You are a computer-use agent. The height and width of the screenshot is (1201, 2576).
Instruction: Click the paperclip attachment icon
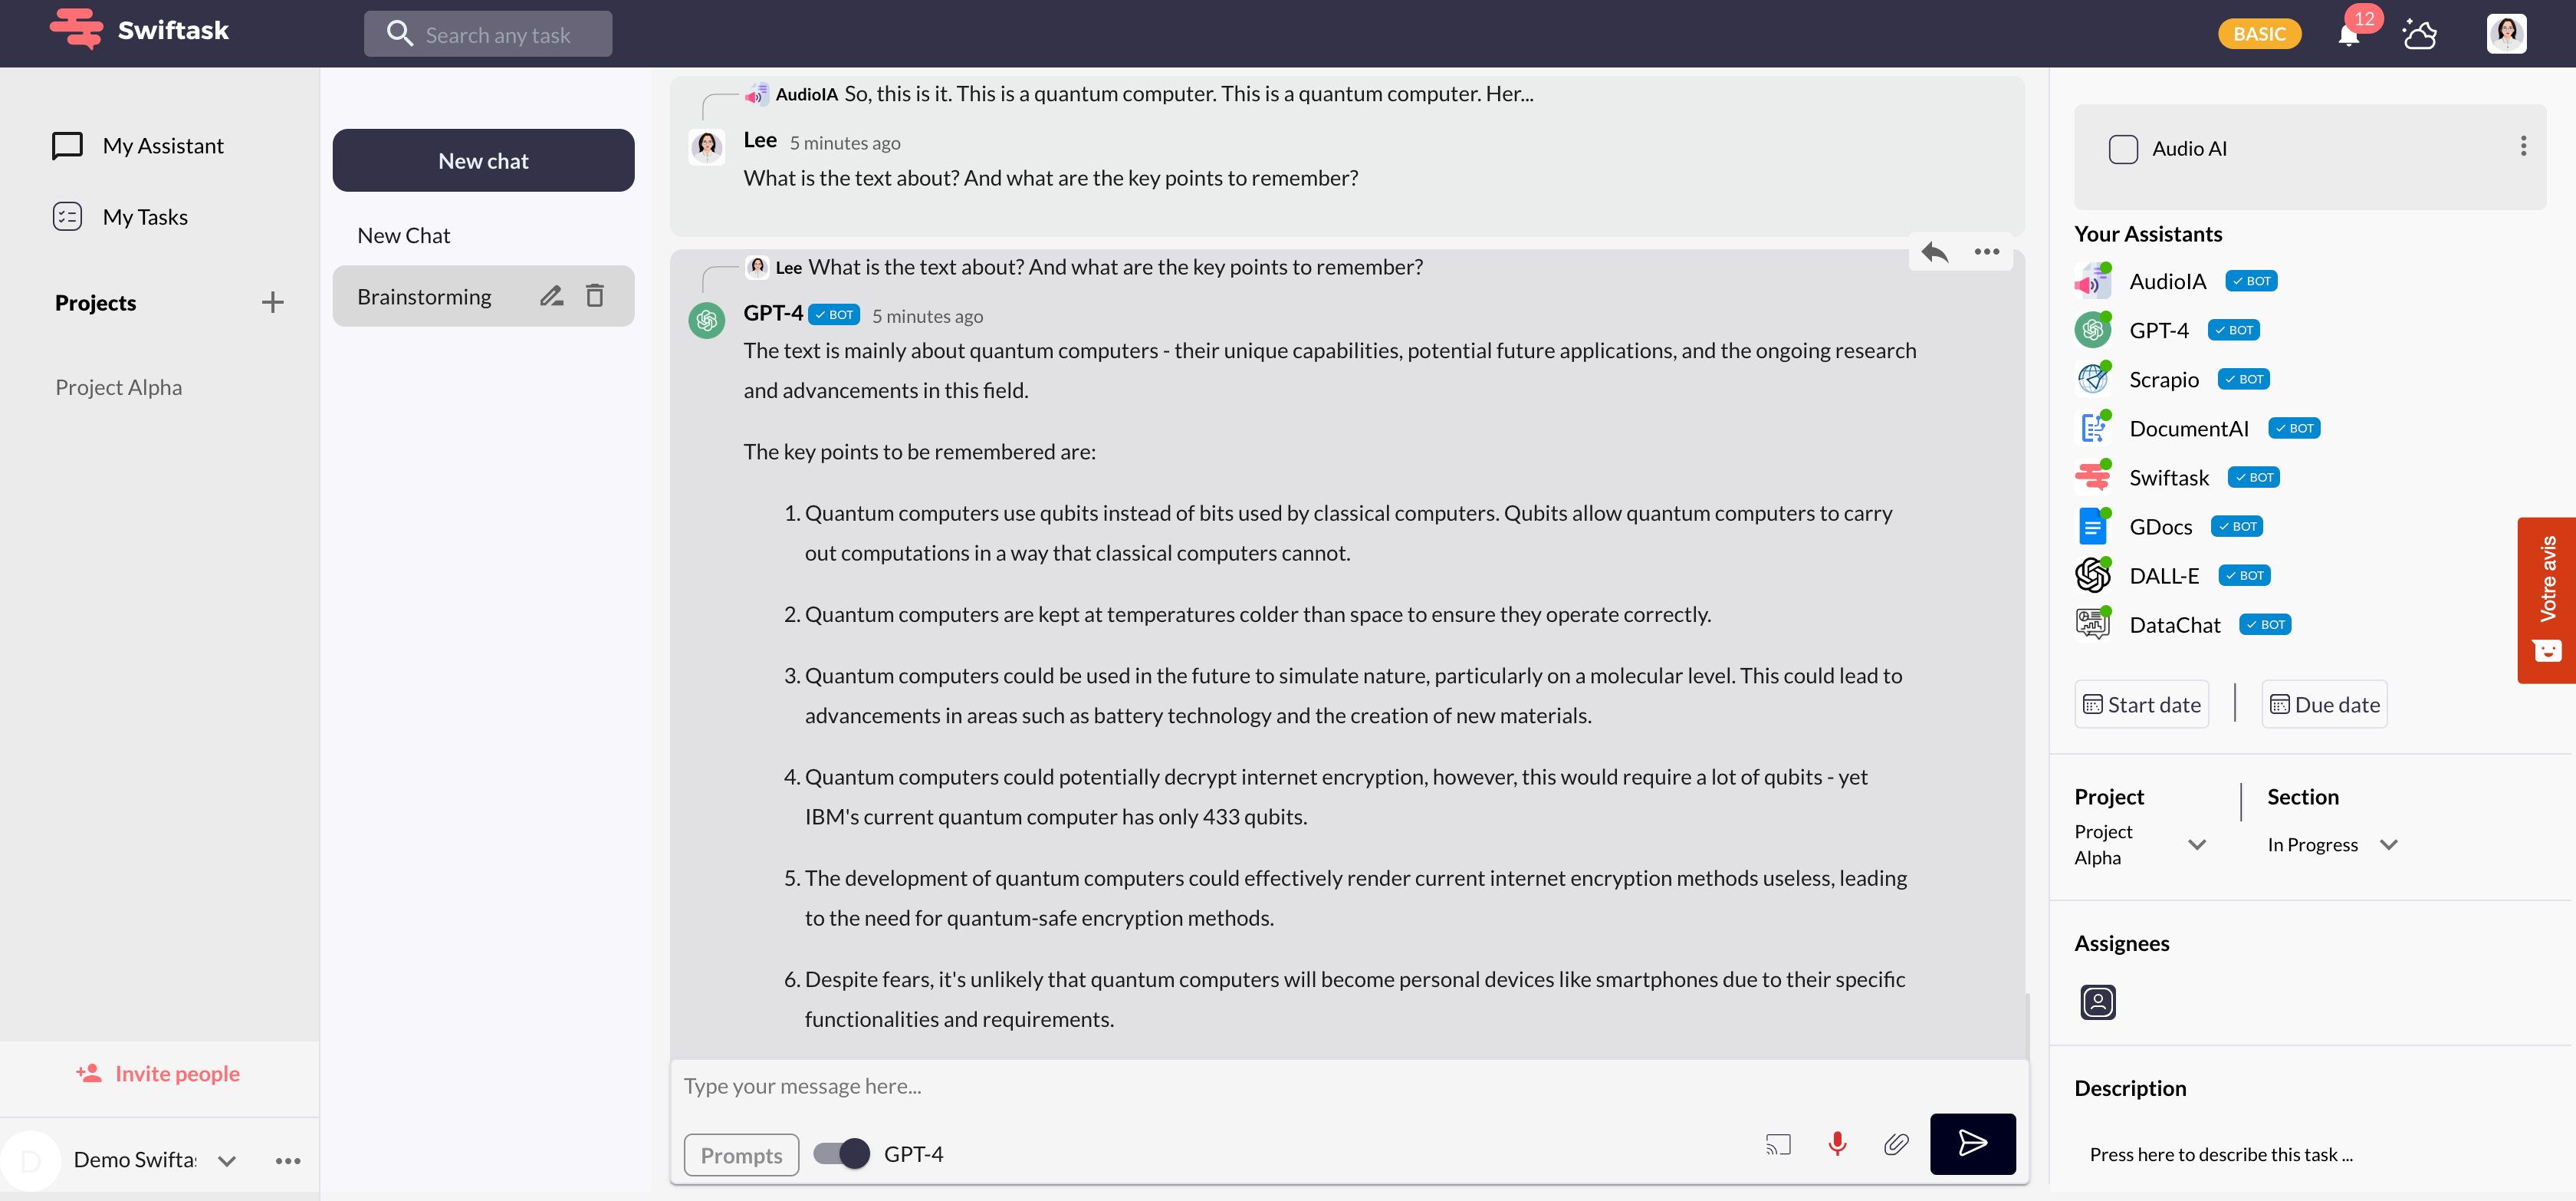pos(1895,1143)
